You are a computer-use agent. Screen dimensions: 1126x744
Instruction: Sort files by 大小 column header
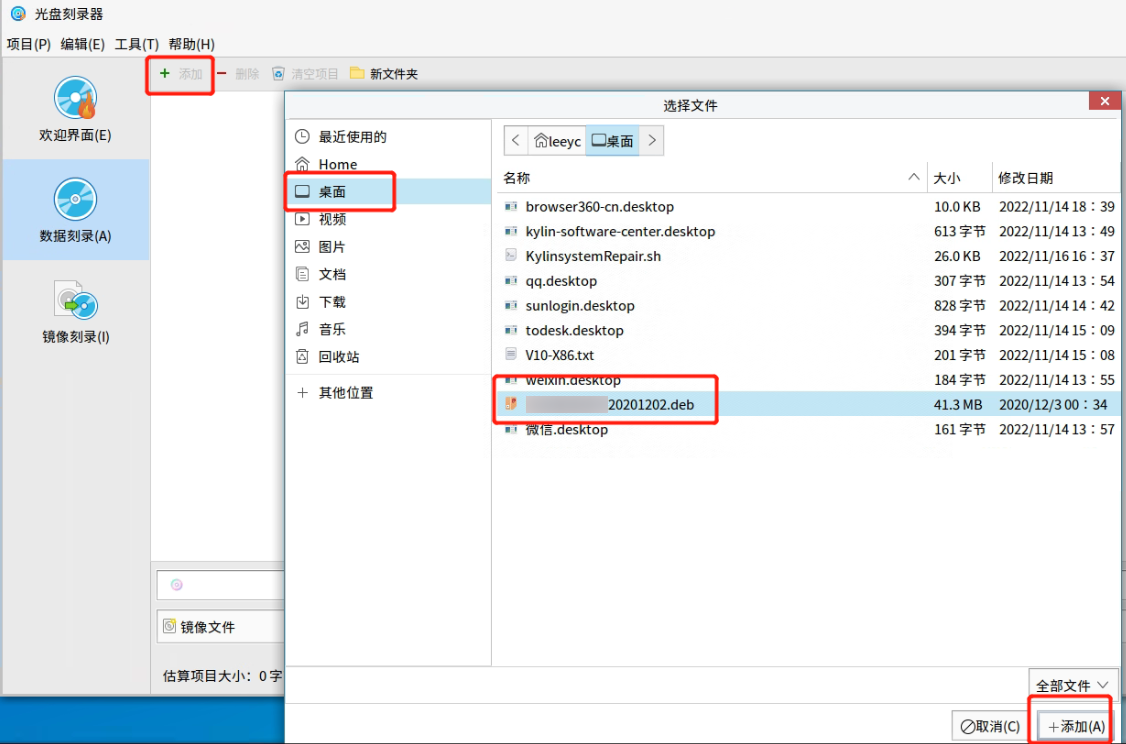(959, 177)
